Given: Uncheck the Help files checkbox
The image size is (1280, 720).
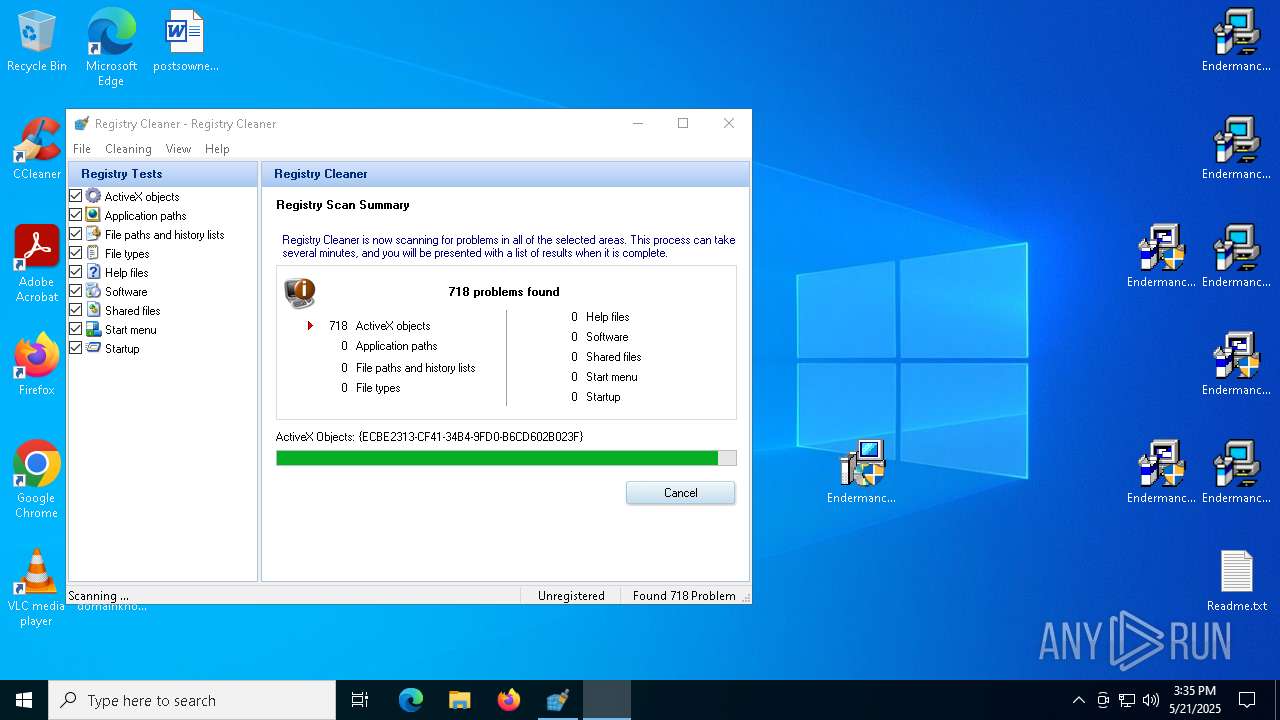Looking at the screenshot, I should 75,272.
